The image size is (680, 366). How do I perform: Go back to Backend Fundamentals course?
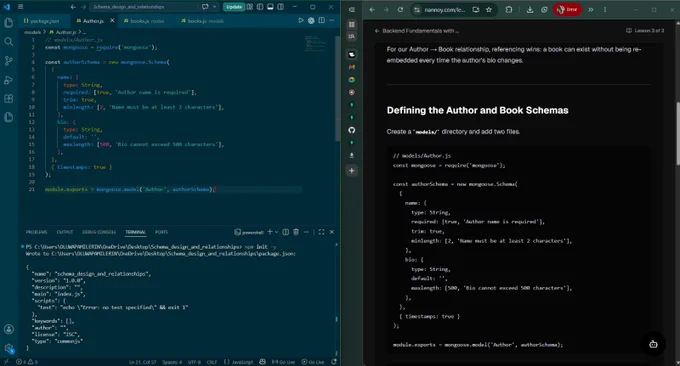click(417, 31)
